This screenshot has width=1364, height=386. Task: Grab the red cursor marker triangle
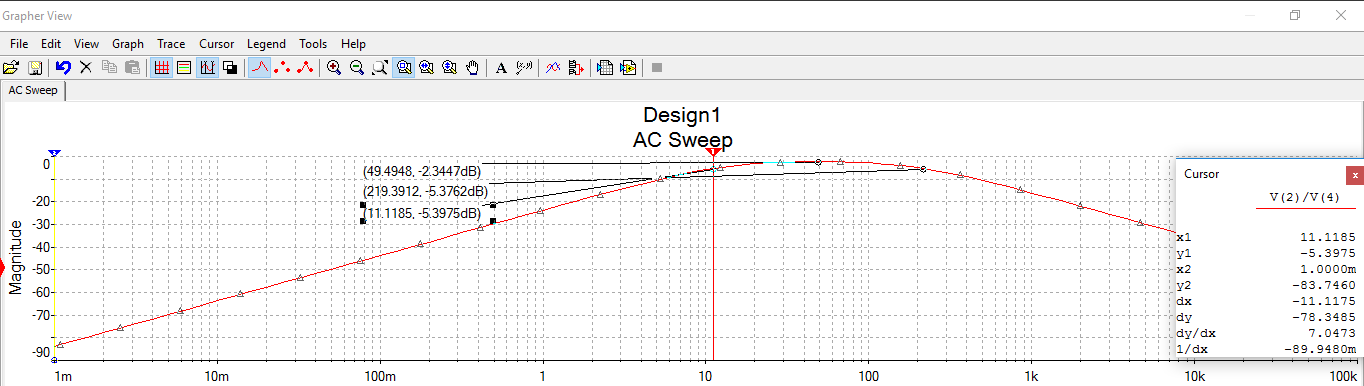(x=713, y=151)
